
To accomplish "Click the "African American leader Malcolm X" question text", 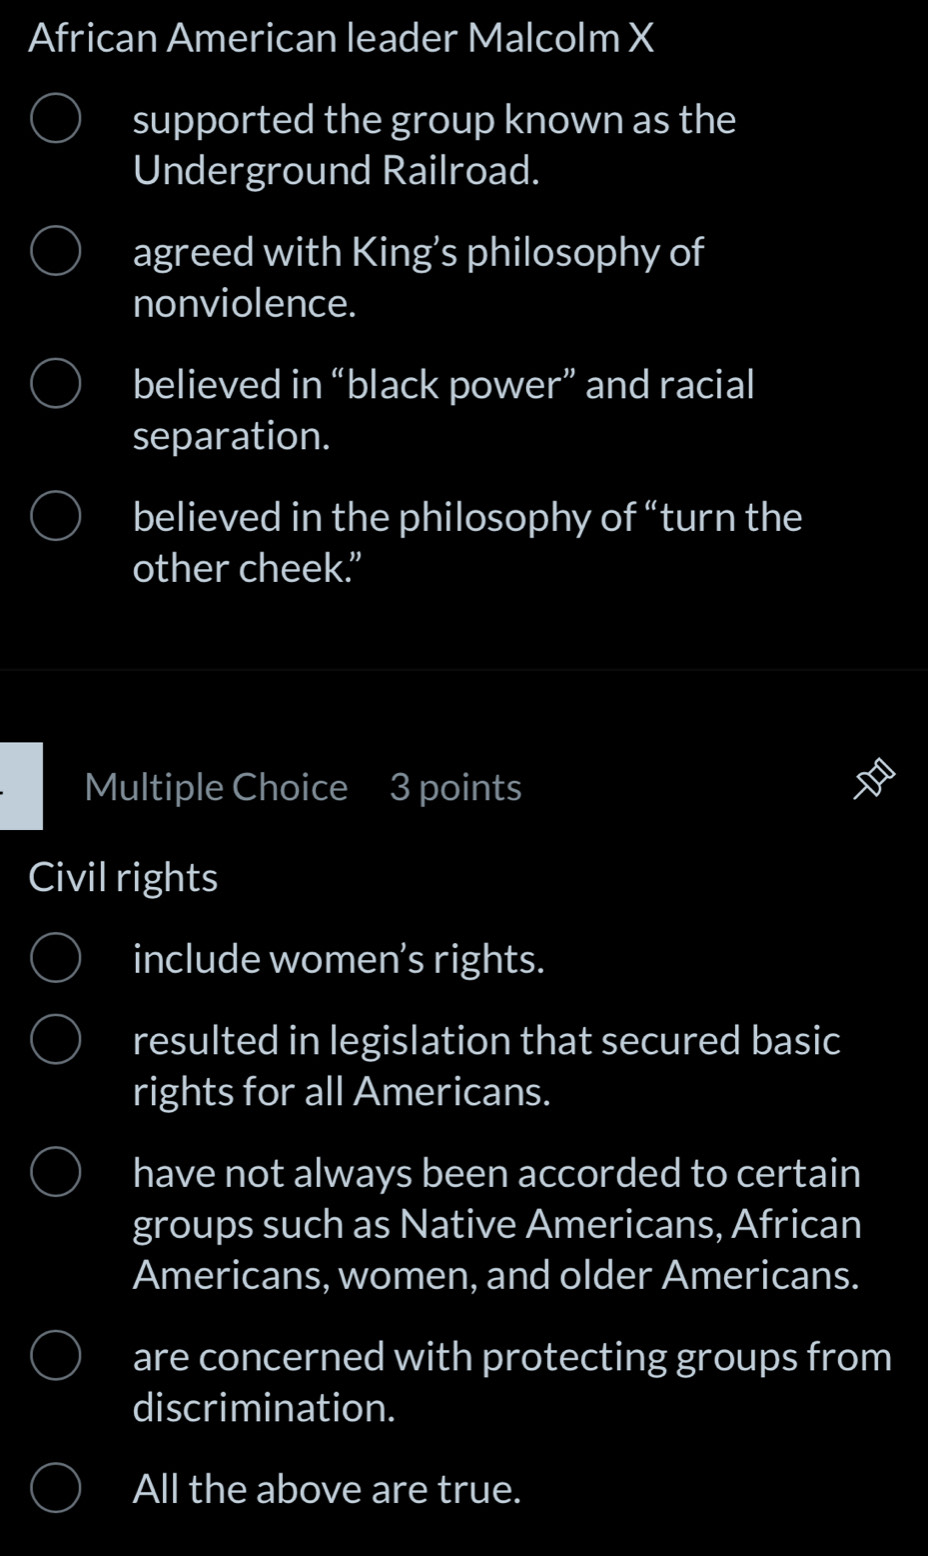I will pos(340,38).
